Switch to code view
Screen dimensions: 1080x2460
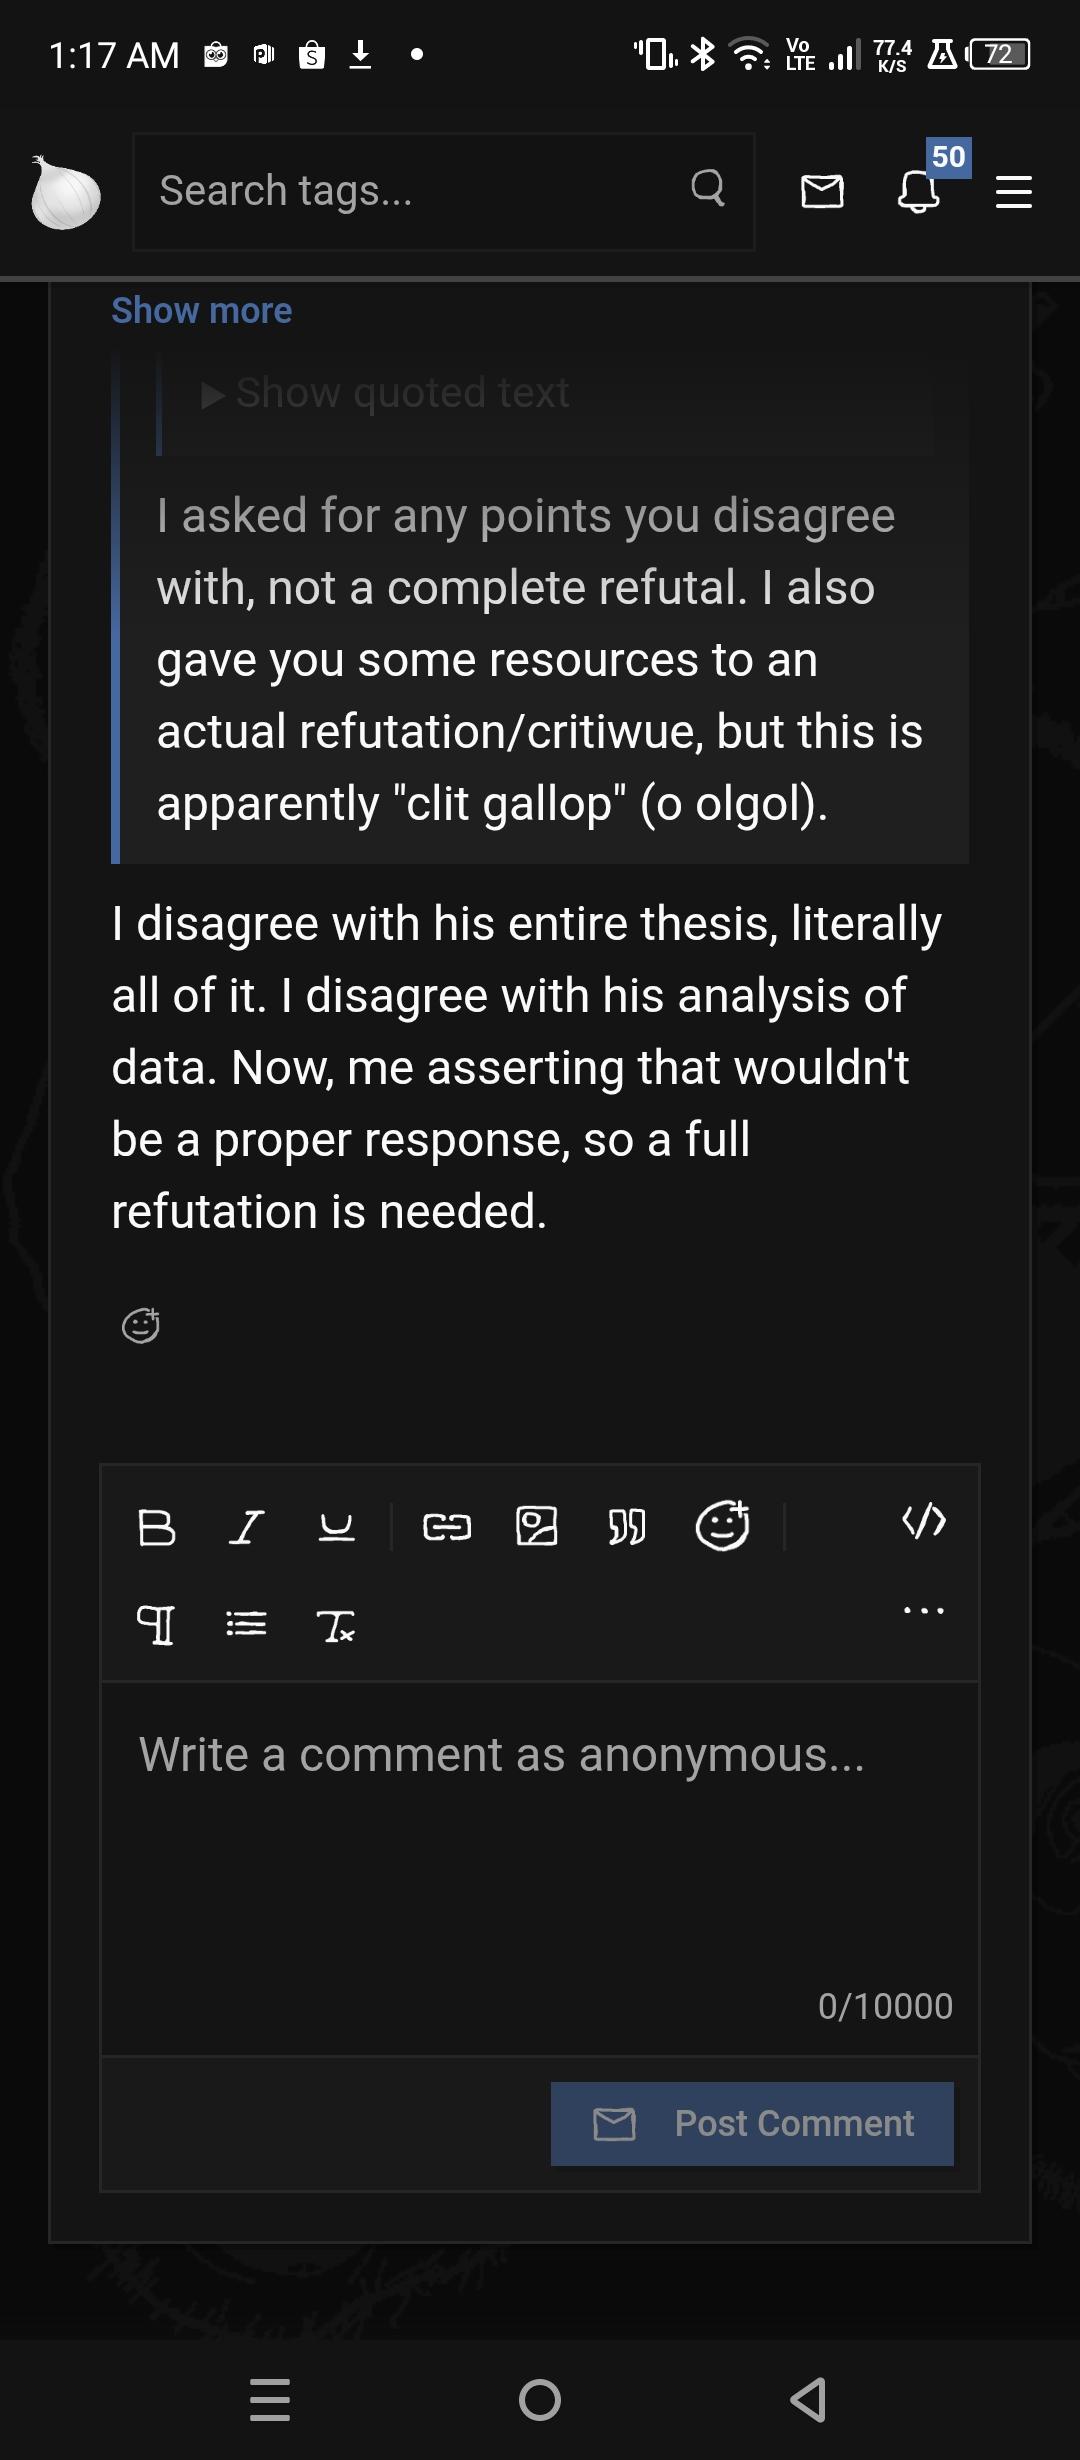(x=923, y=1521)
